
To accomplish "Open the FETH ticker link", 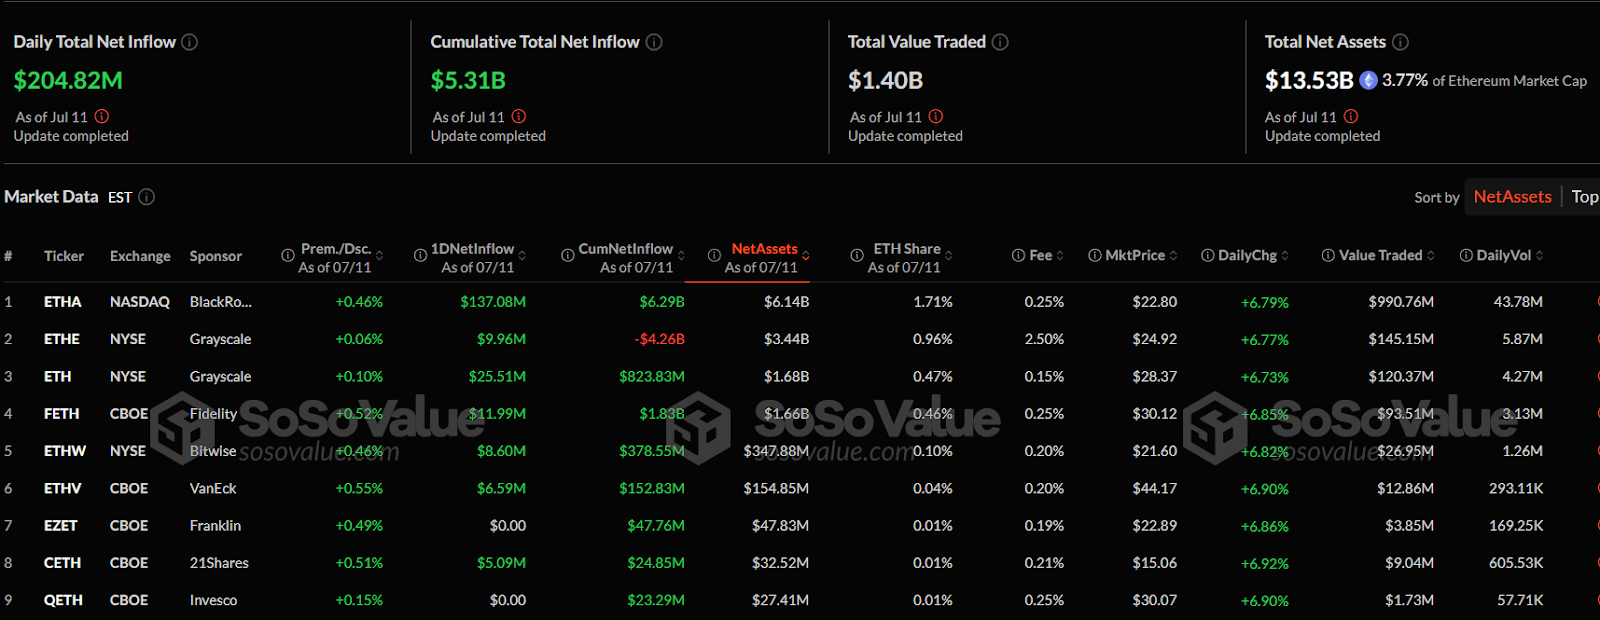I will tap(62, 414).
